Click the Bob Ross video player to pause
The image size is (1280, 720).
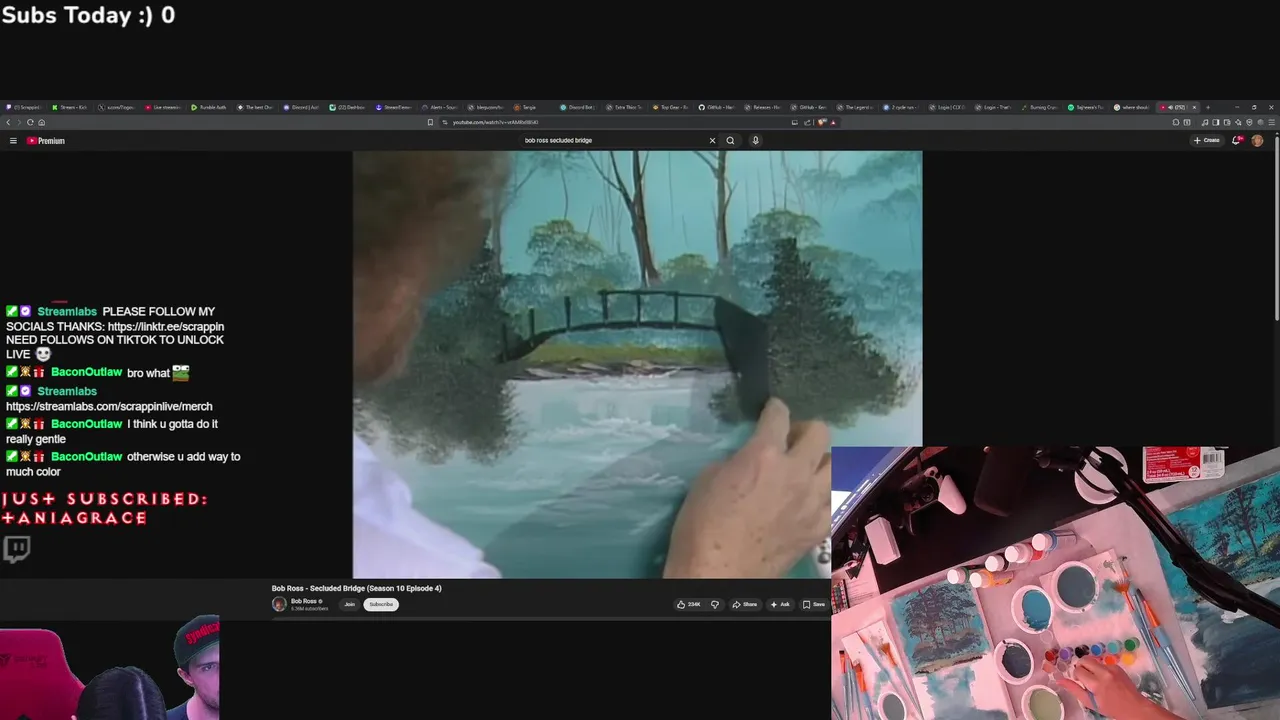tap(637, 364)
